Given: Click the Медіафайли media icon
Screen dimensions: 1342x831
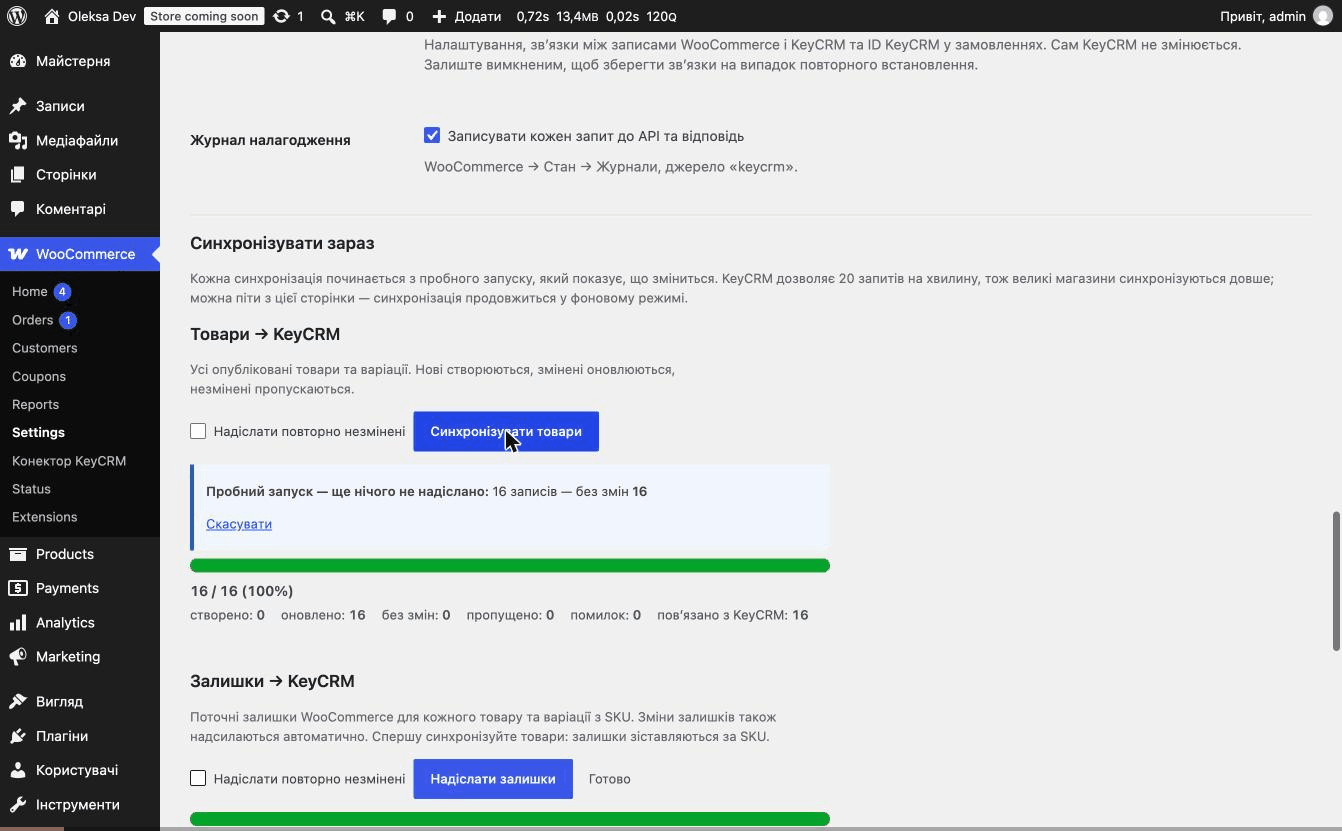Looking at the screenshot, I should (18, 141).
